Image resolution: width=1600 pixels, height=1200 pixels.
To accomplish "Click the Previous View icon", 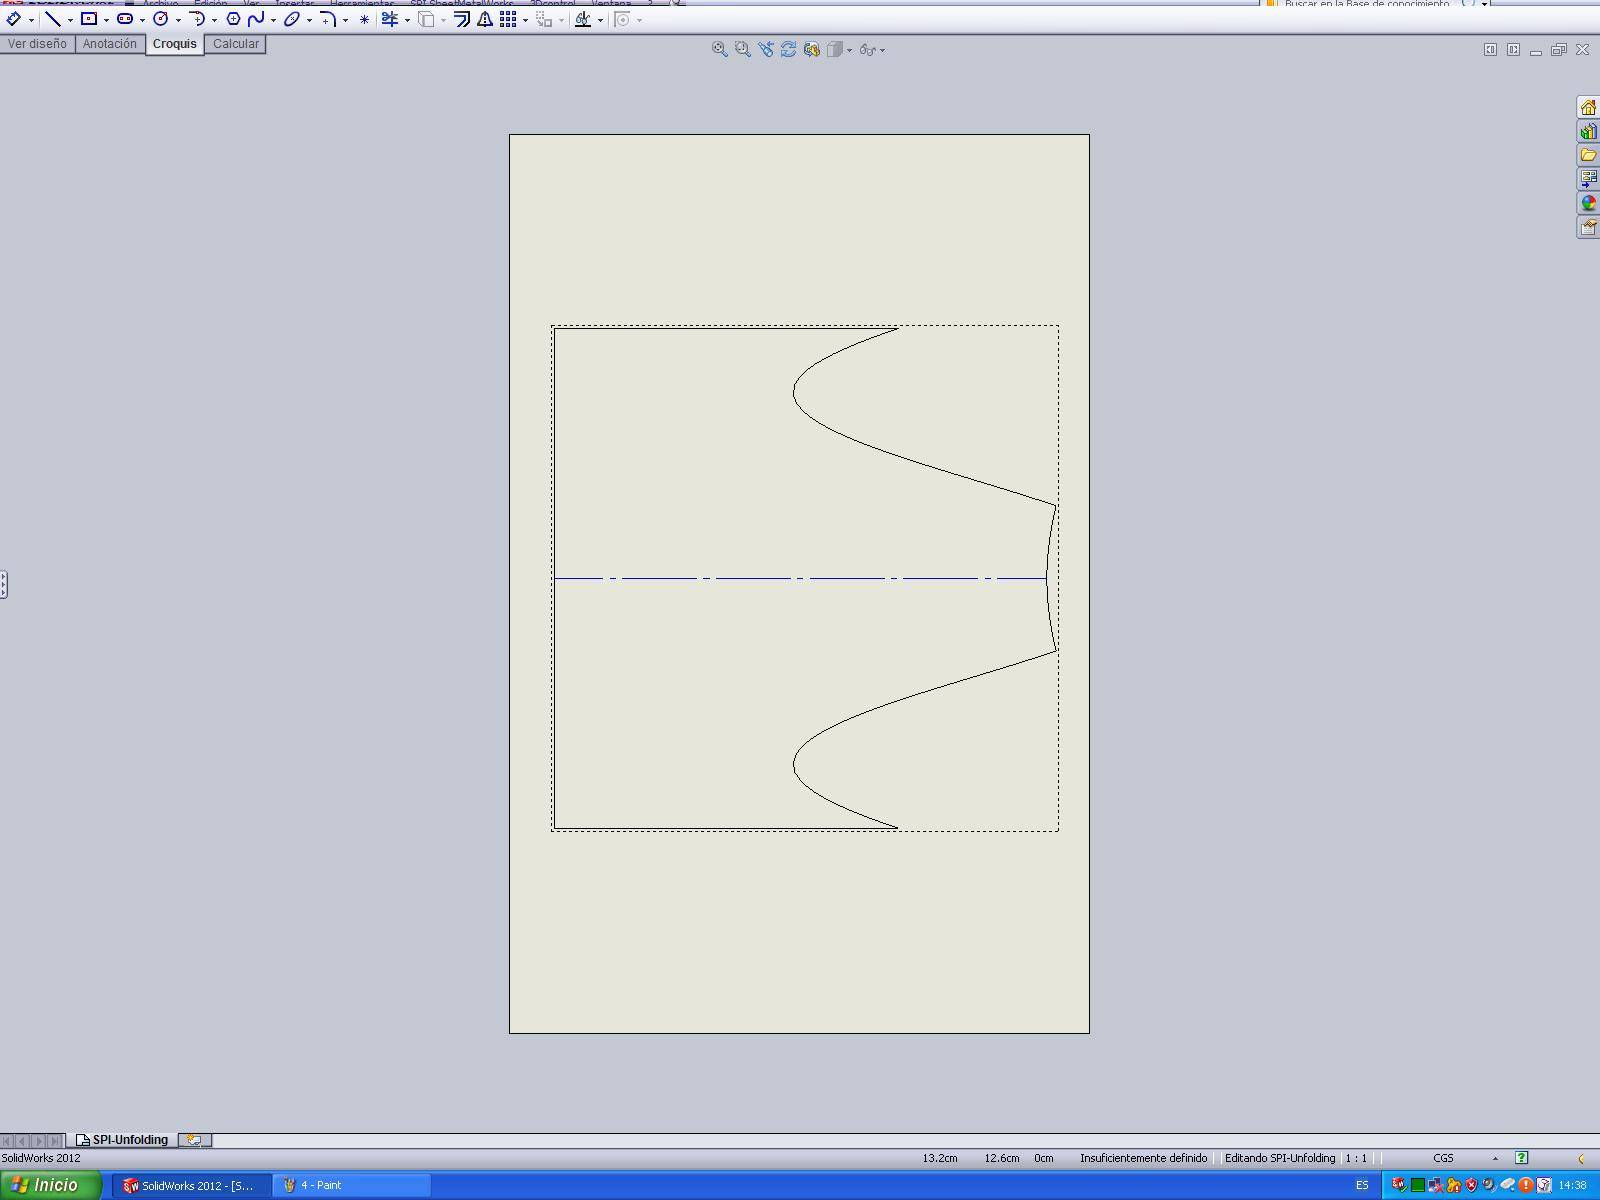I will (x=766, y=49).
